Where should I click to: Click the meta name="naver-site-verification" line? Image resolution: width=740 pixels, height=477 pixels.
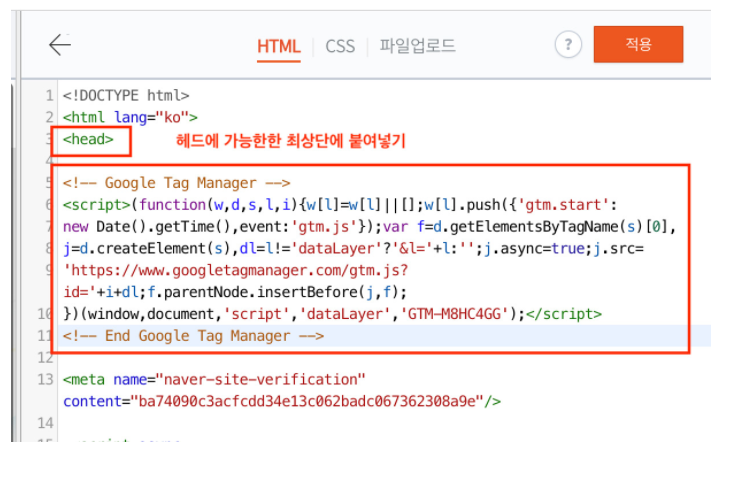pos(214,379)
